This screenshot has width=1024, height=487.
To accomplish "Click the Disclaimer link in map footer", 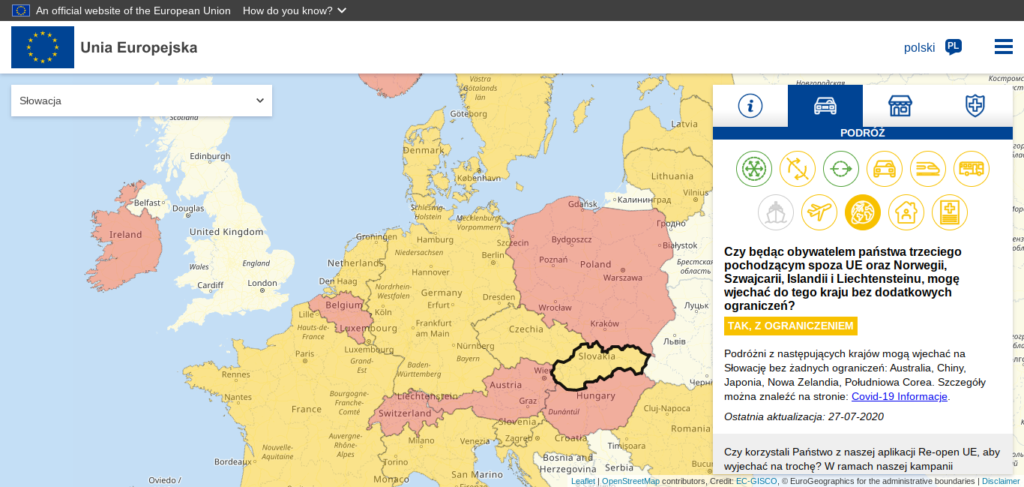I will pyautogui.click(x=1000, y=481).
